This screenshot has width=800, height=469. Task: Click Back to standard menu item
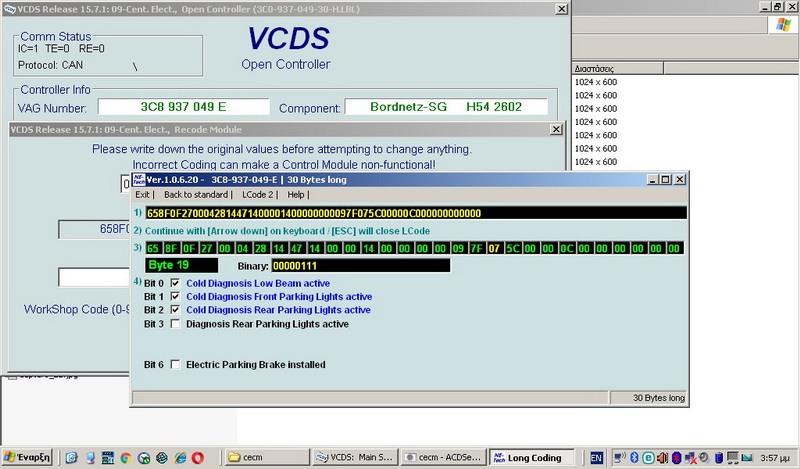pos(196,194)
